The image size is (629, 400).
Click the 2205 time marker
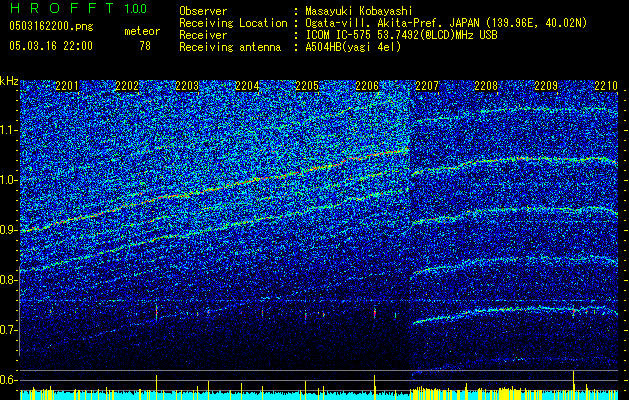[x=307, y=86]
